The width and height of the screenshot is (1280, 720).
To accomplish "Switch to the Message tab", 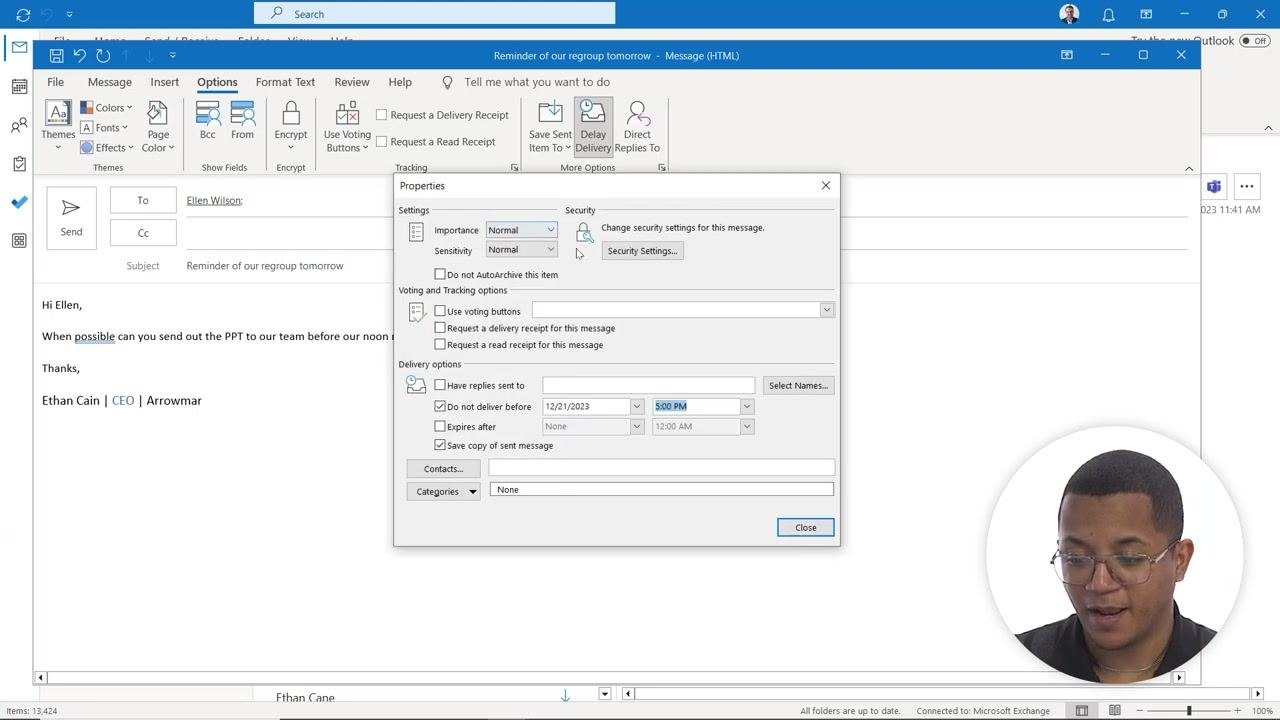I will coord(110,82).
